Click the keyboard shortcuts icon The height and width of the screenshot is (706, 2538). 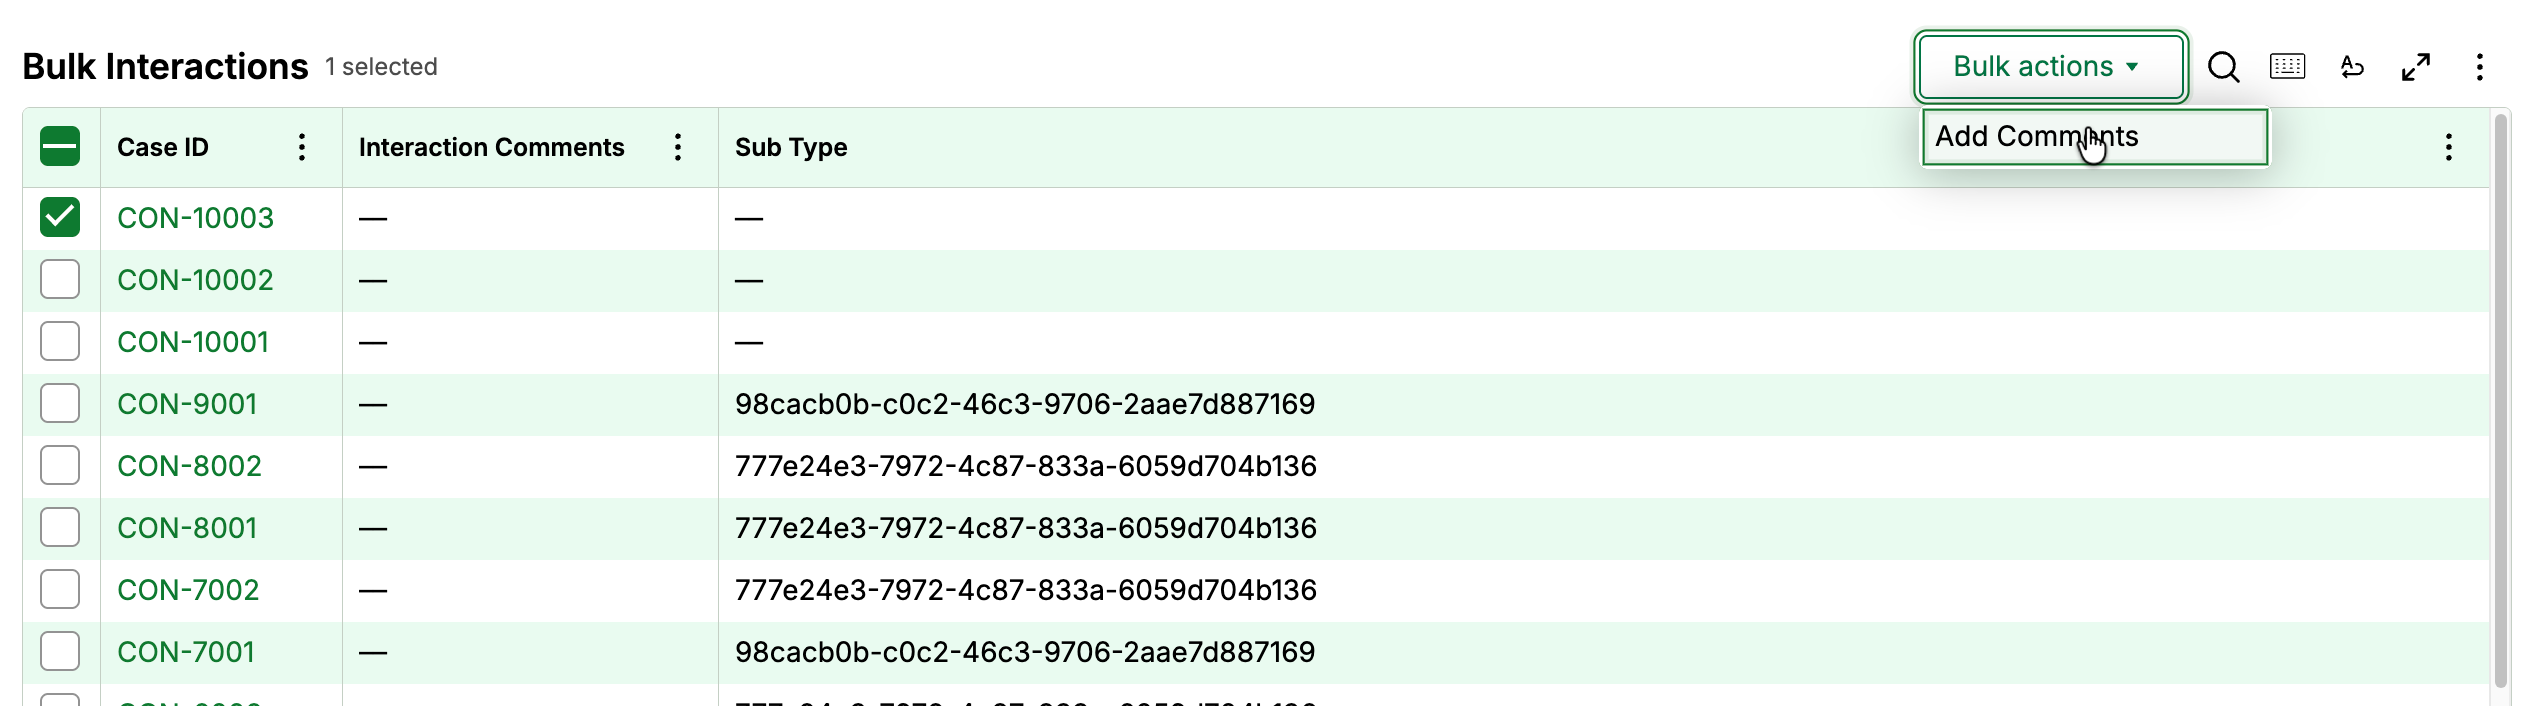(2288, 67)
